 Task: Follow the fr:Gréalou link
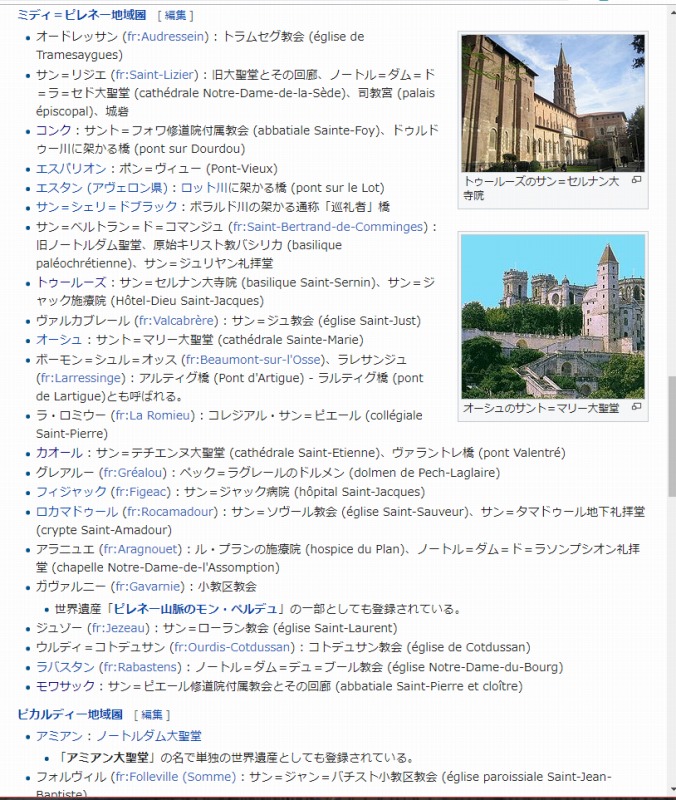coord(133,472)
